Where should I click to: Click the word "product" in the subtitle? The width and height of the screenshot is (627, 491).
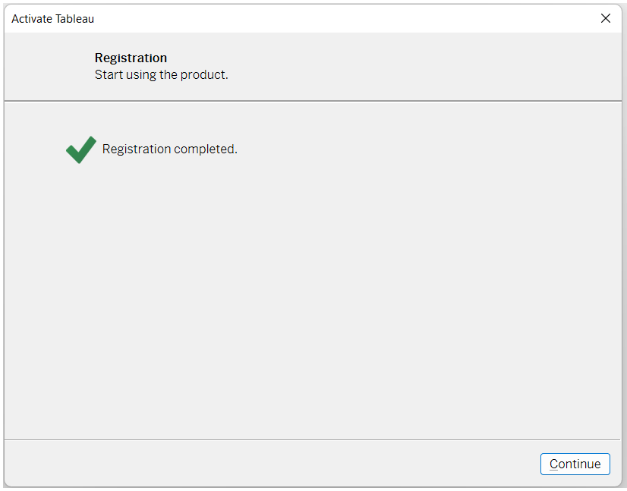[x=204, y=74]
